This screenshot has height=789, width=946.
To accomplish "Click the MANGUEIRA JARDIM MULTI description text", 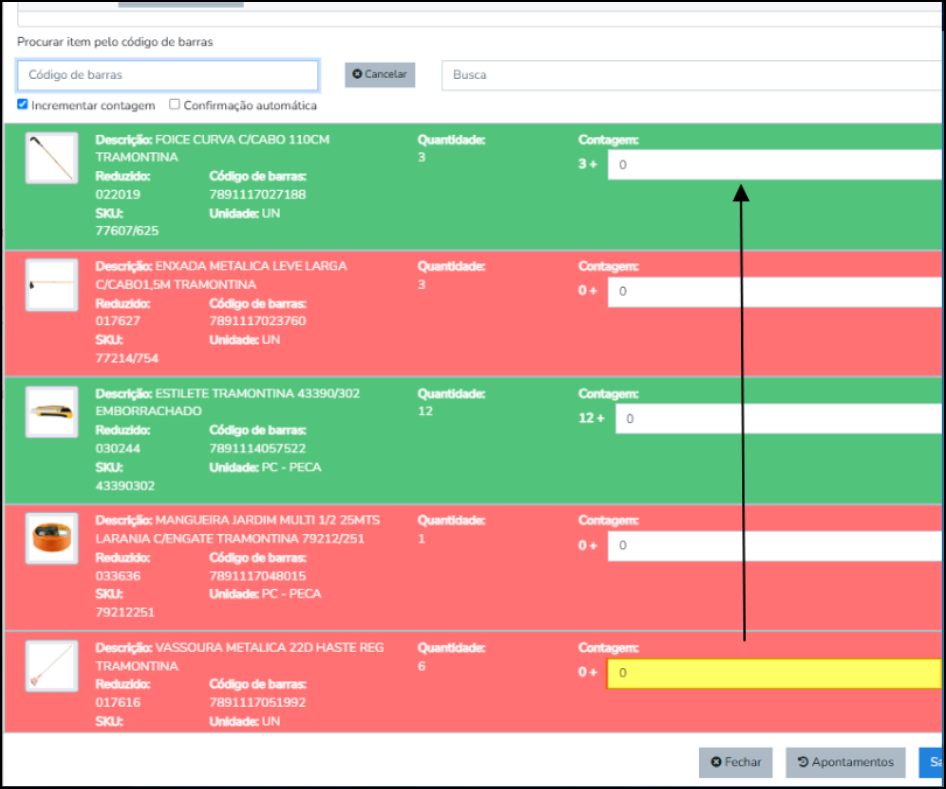I will 238,529.
